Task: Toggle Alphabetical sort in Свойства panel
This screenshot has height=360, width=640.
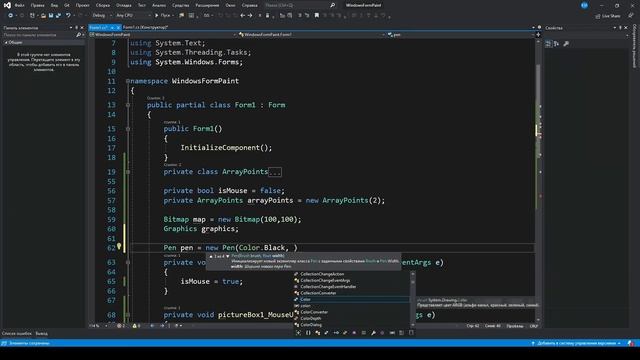Action: pyautogui.click(x=556, y=44)
